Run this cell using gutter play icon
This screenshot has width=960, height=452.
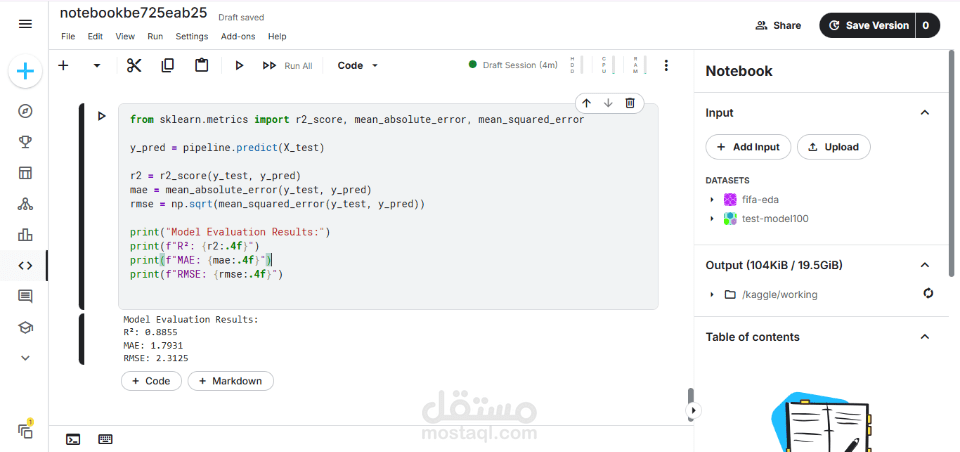(102, 116)
